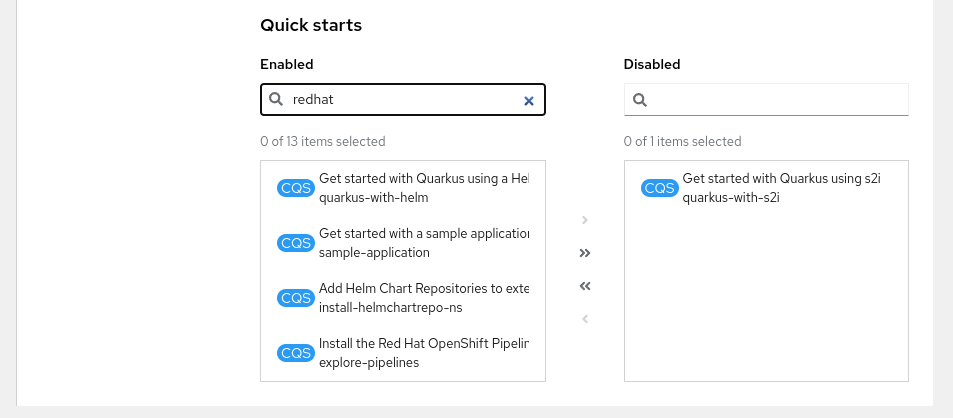Move all quick starts to Disabled list
The height and width of the screenshot is (418, 953).
point(585,253)
